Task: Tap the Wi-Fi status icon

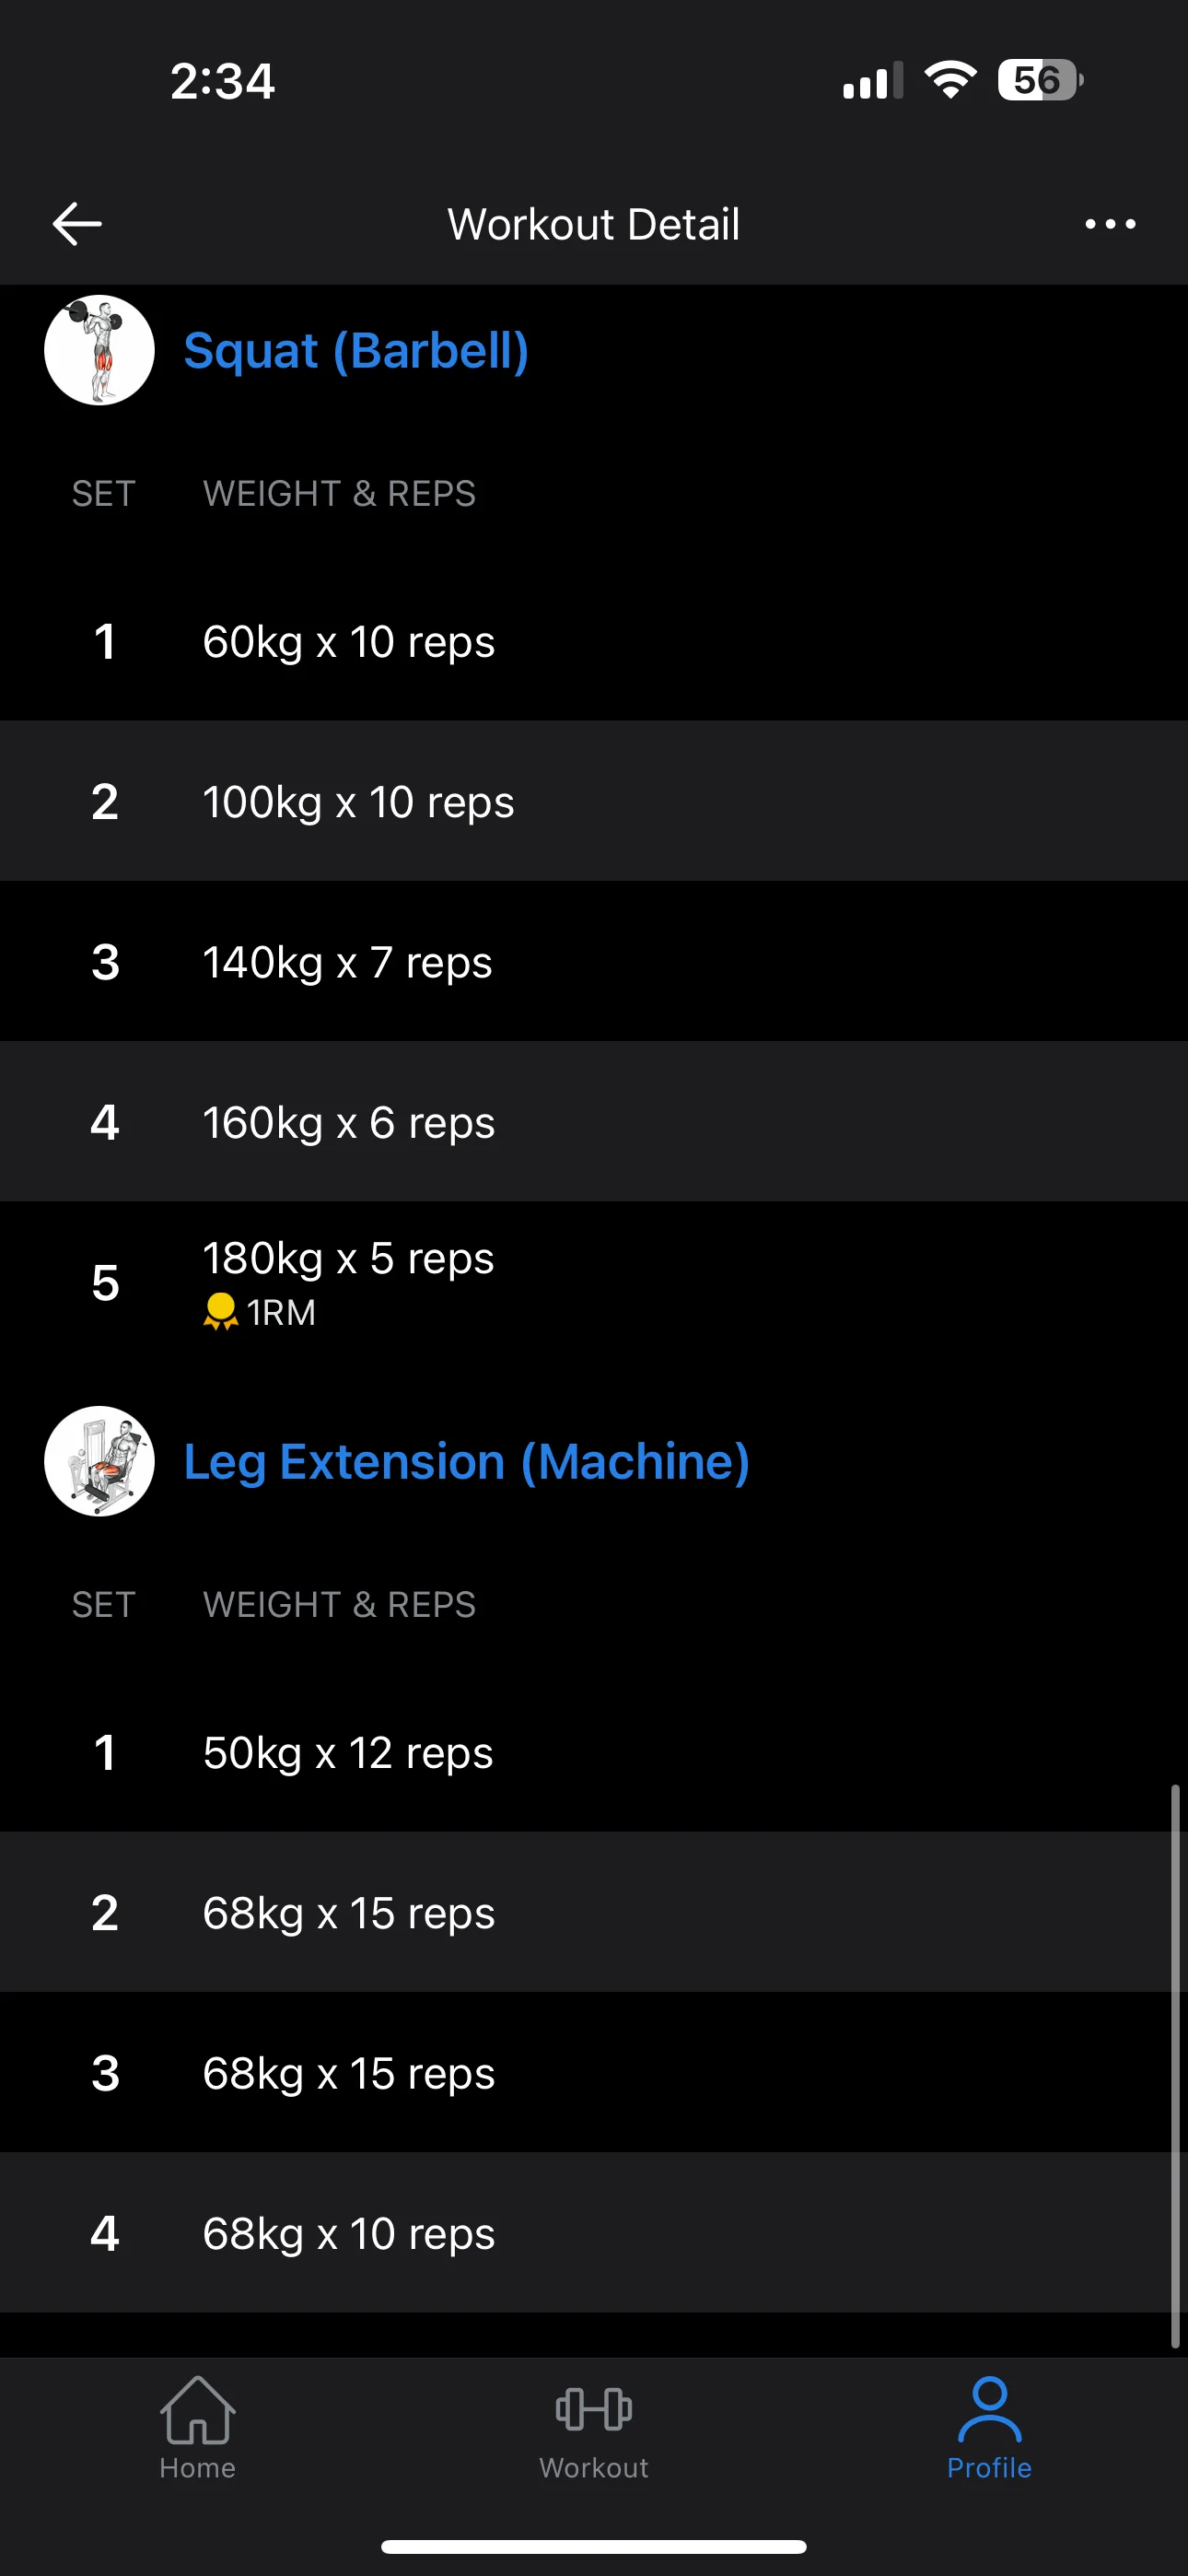Action: tap(950, 80)
